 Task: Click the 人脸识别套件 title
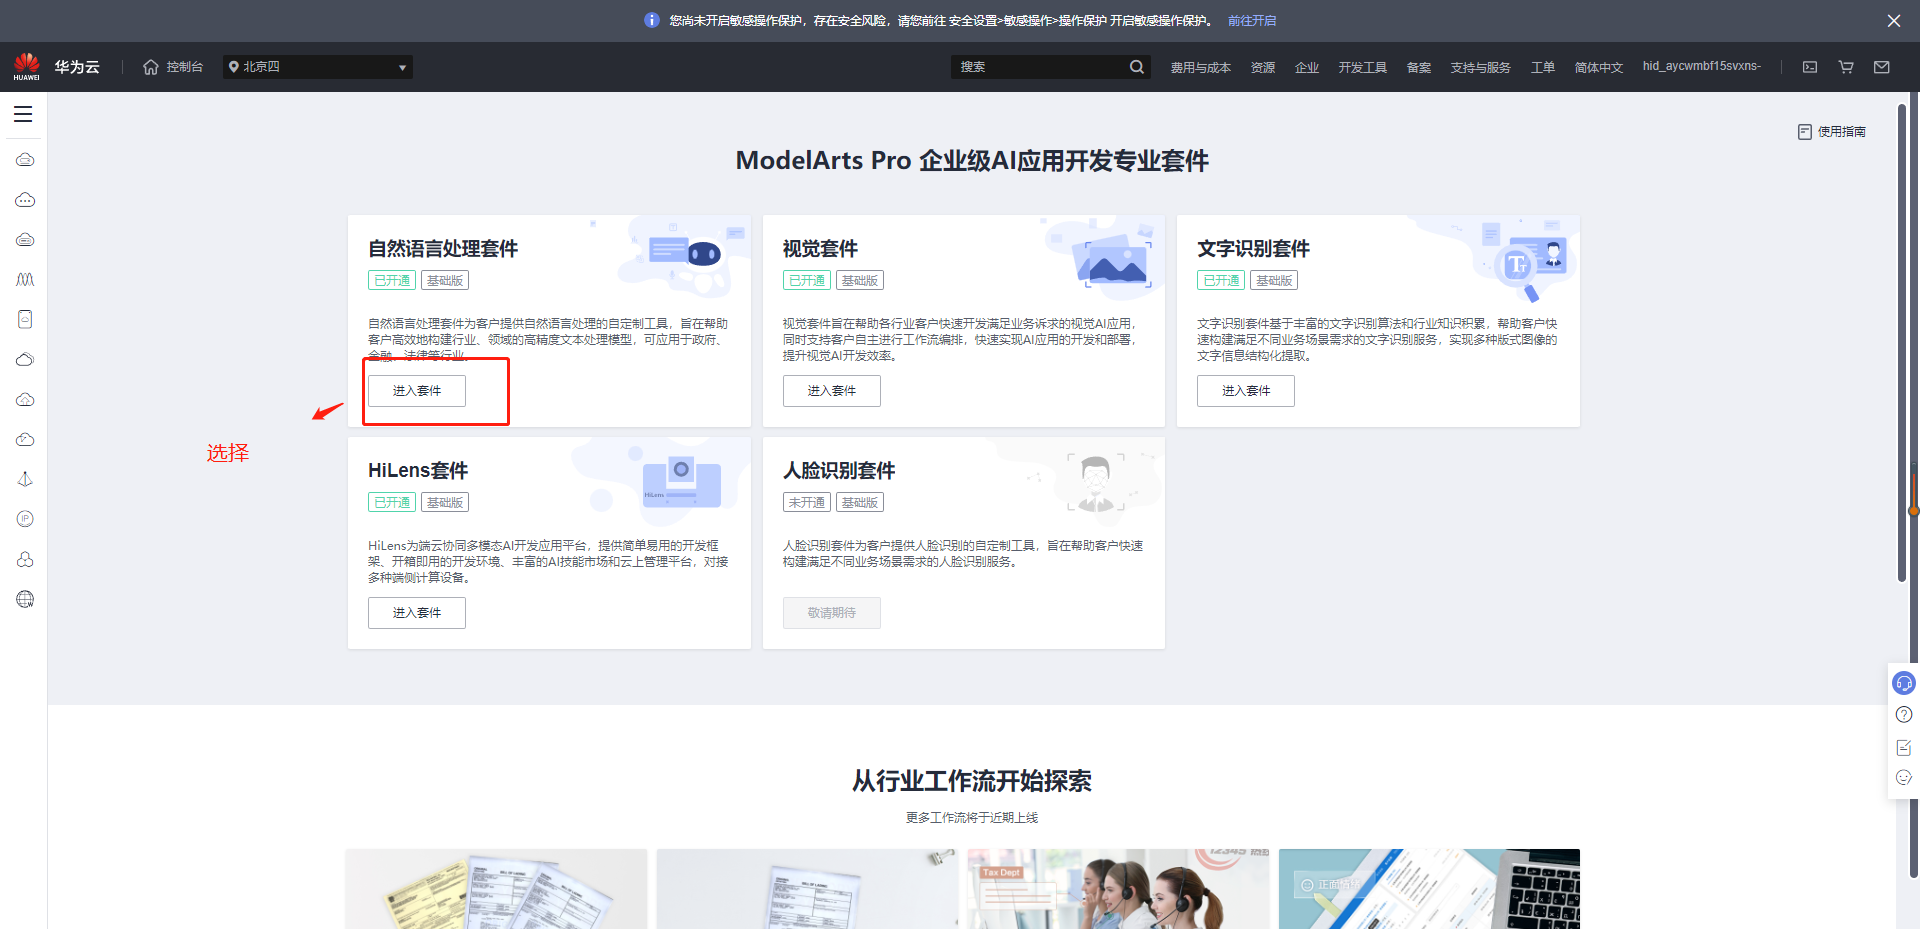839,470
